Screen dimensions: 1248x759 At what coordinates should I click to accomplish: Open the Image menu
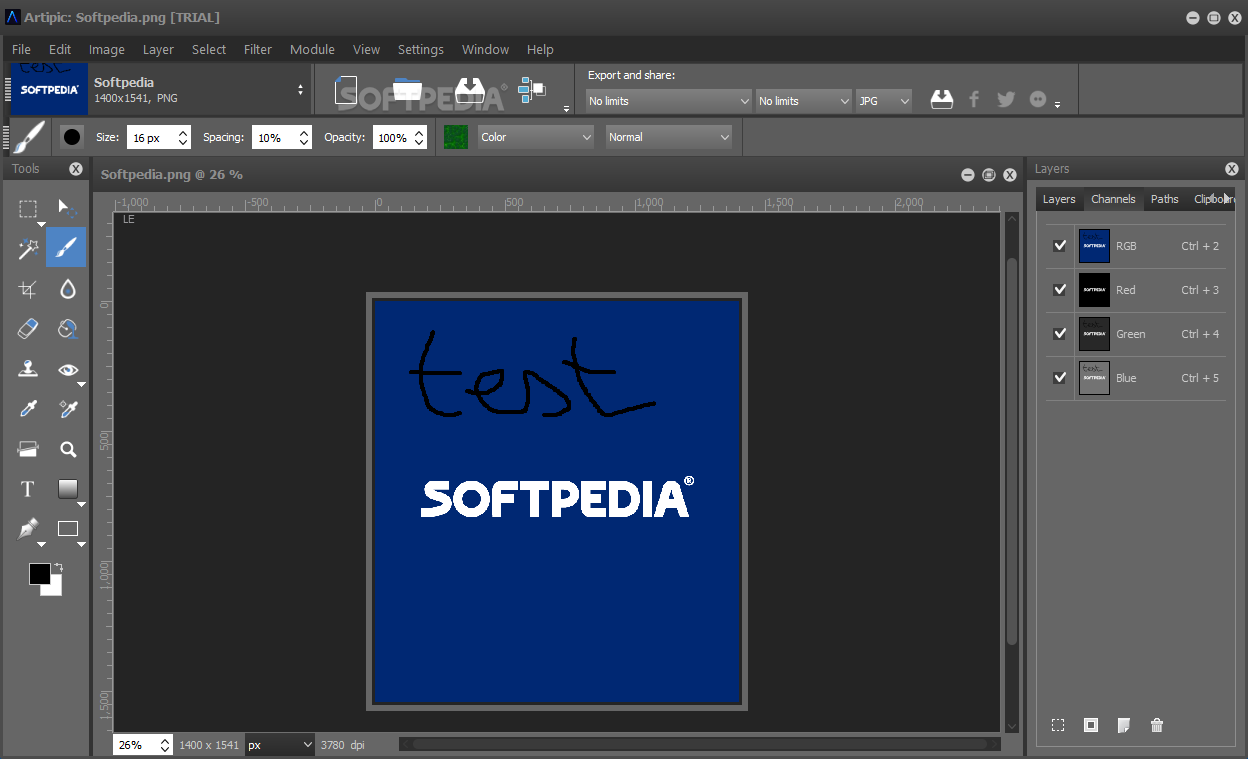point(107,49)
